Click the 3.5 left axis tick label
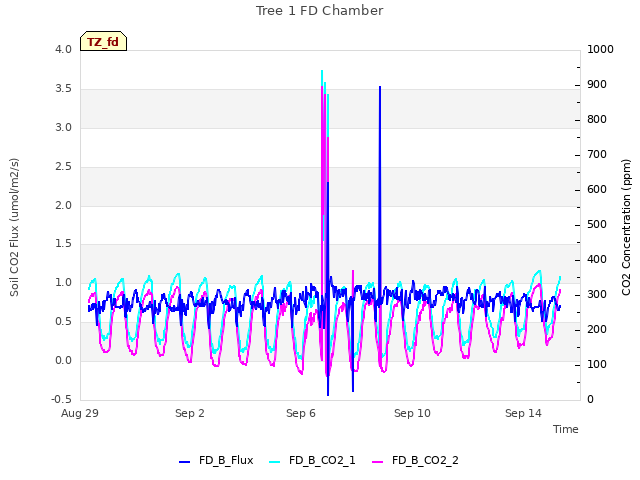The height and width of the screenshot is (480, 640). (64, 89)
